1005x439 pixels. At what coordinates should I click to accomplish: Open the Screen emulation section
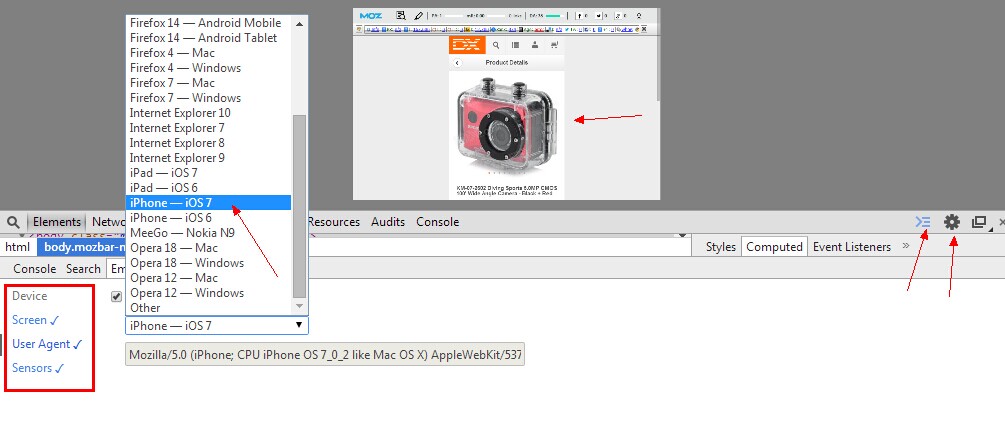coord(35,320)
